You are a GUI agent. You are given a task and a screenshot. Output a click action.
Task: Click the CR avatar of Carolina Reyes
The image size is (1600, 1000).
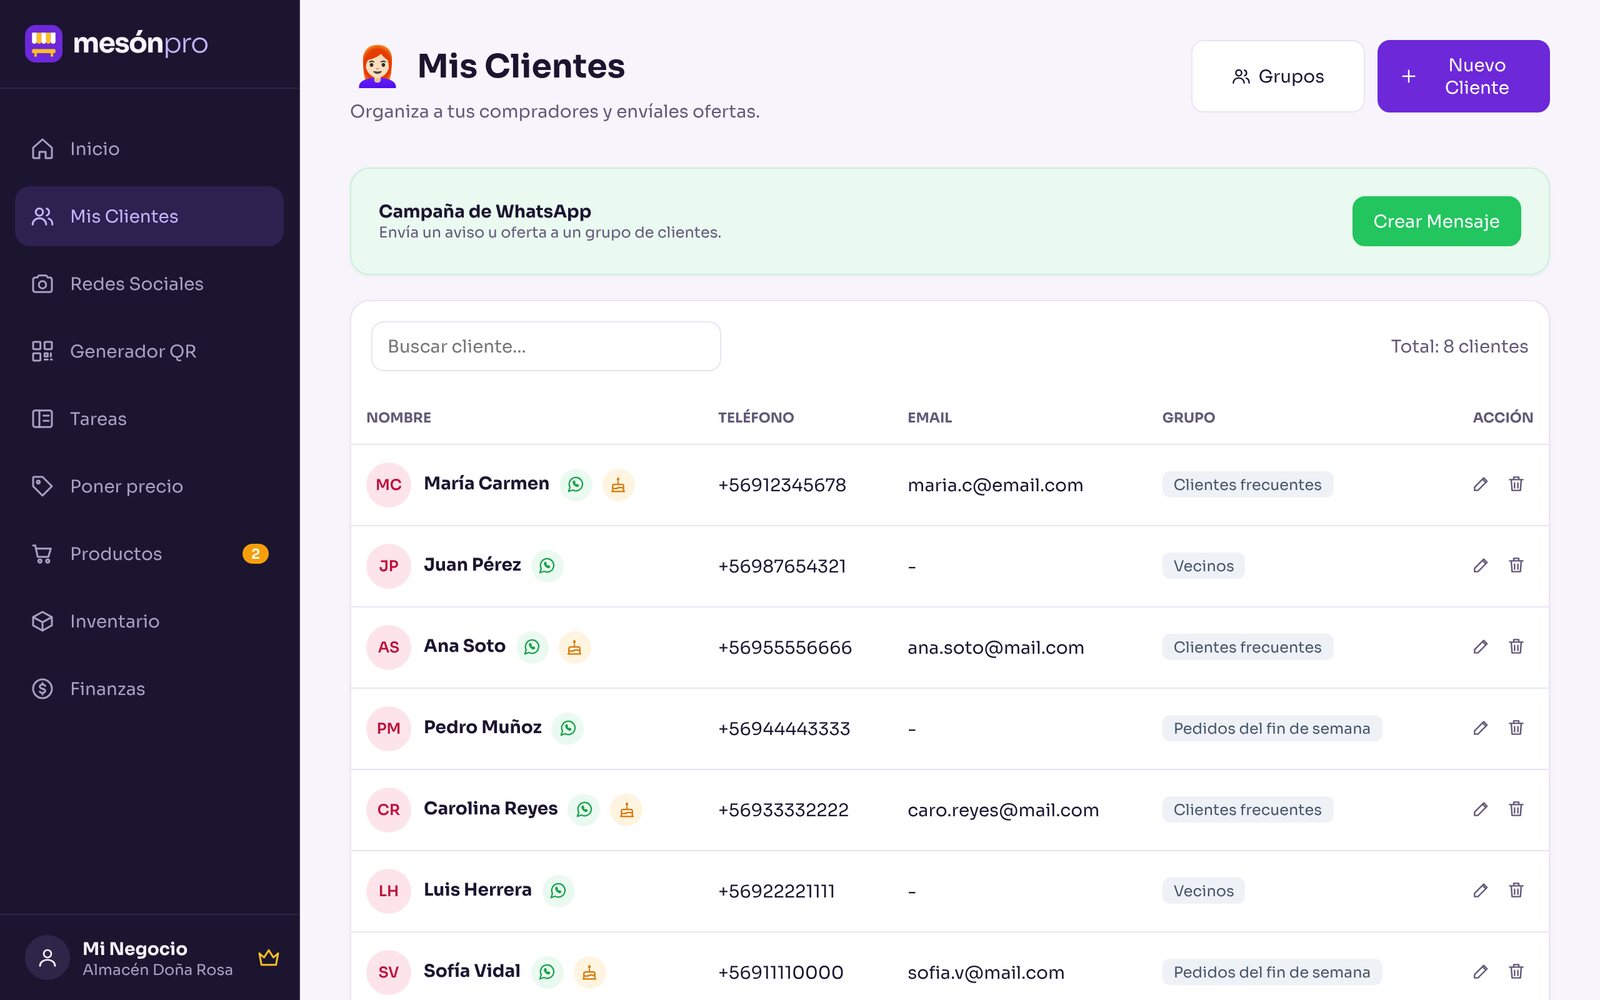[x=389, y=810]
